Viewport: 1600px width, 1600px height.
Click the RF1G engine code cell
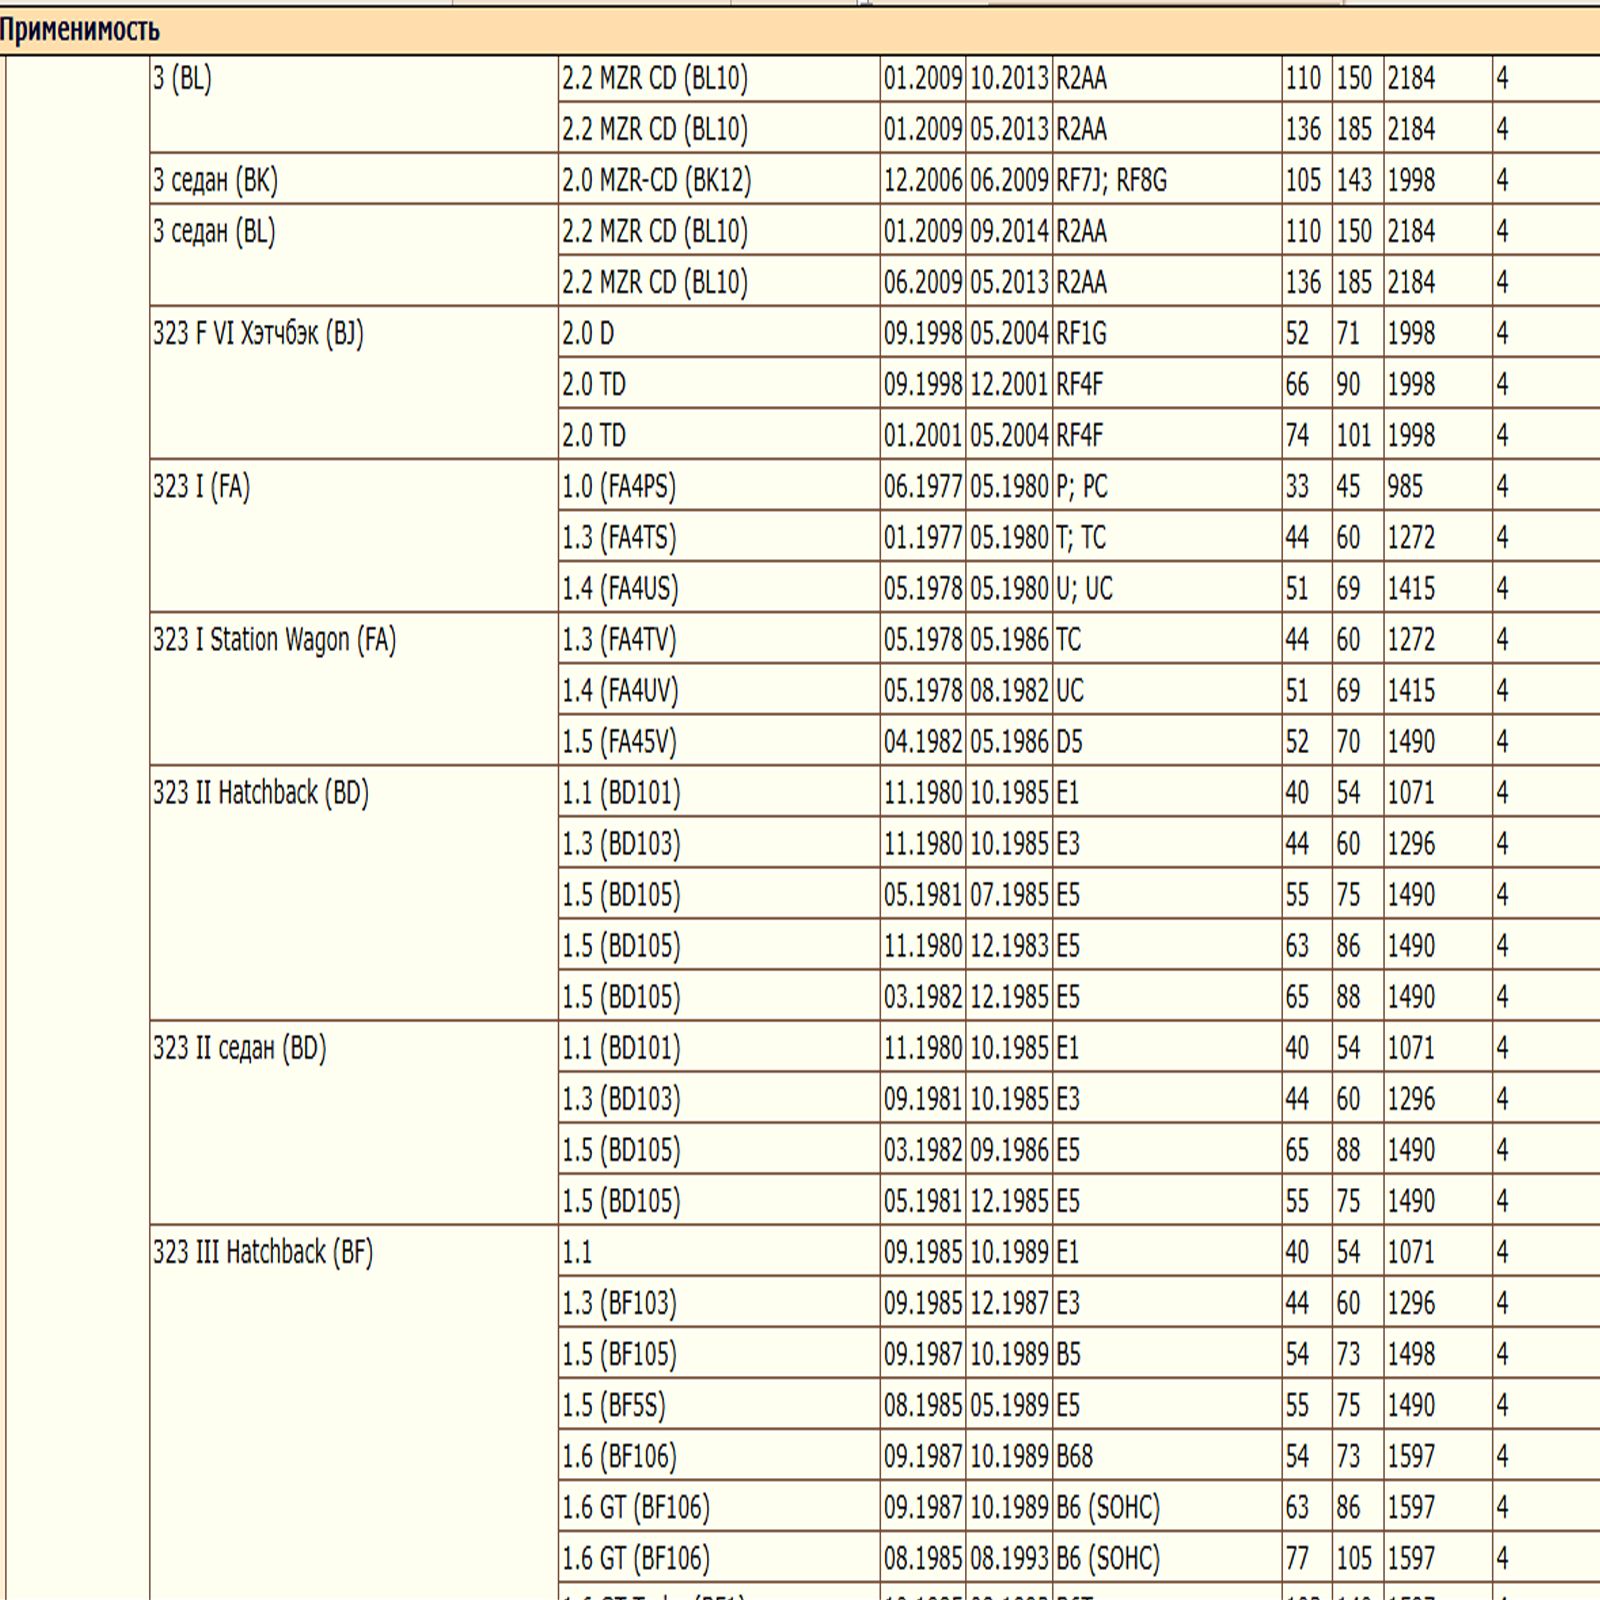(x=1081, y=334)
